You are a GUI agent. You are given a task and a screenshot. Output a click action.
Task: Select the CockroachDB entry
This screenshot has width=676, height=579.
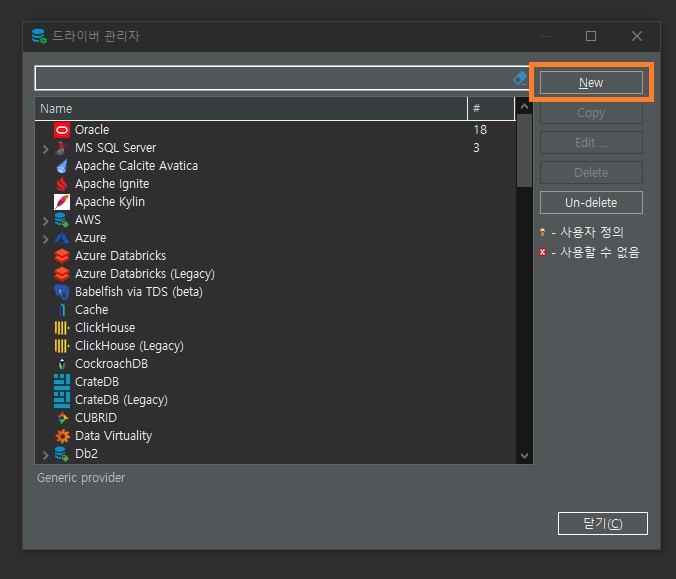tap(275, 364)
